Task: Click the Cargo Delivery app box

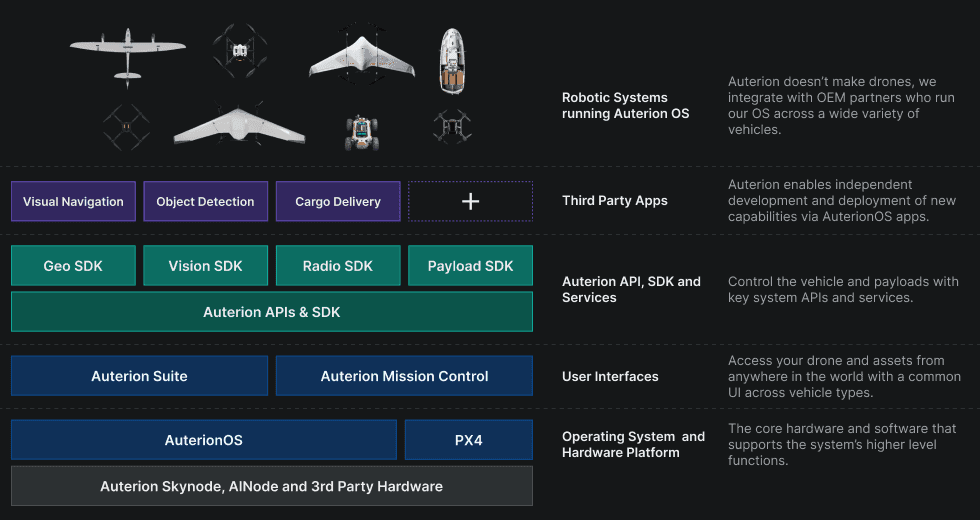Action: 338,201
